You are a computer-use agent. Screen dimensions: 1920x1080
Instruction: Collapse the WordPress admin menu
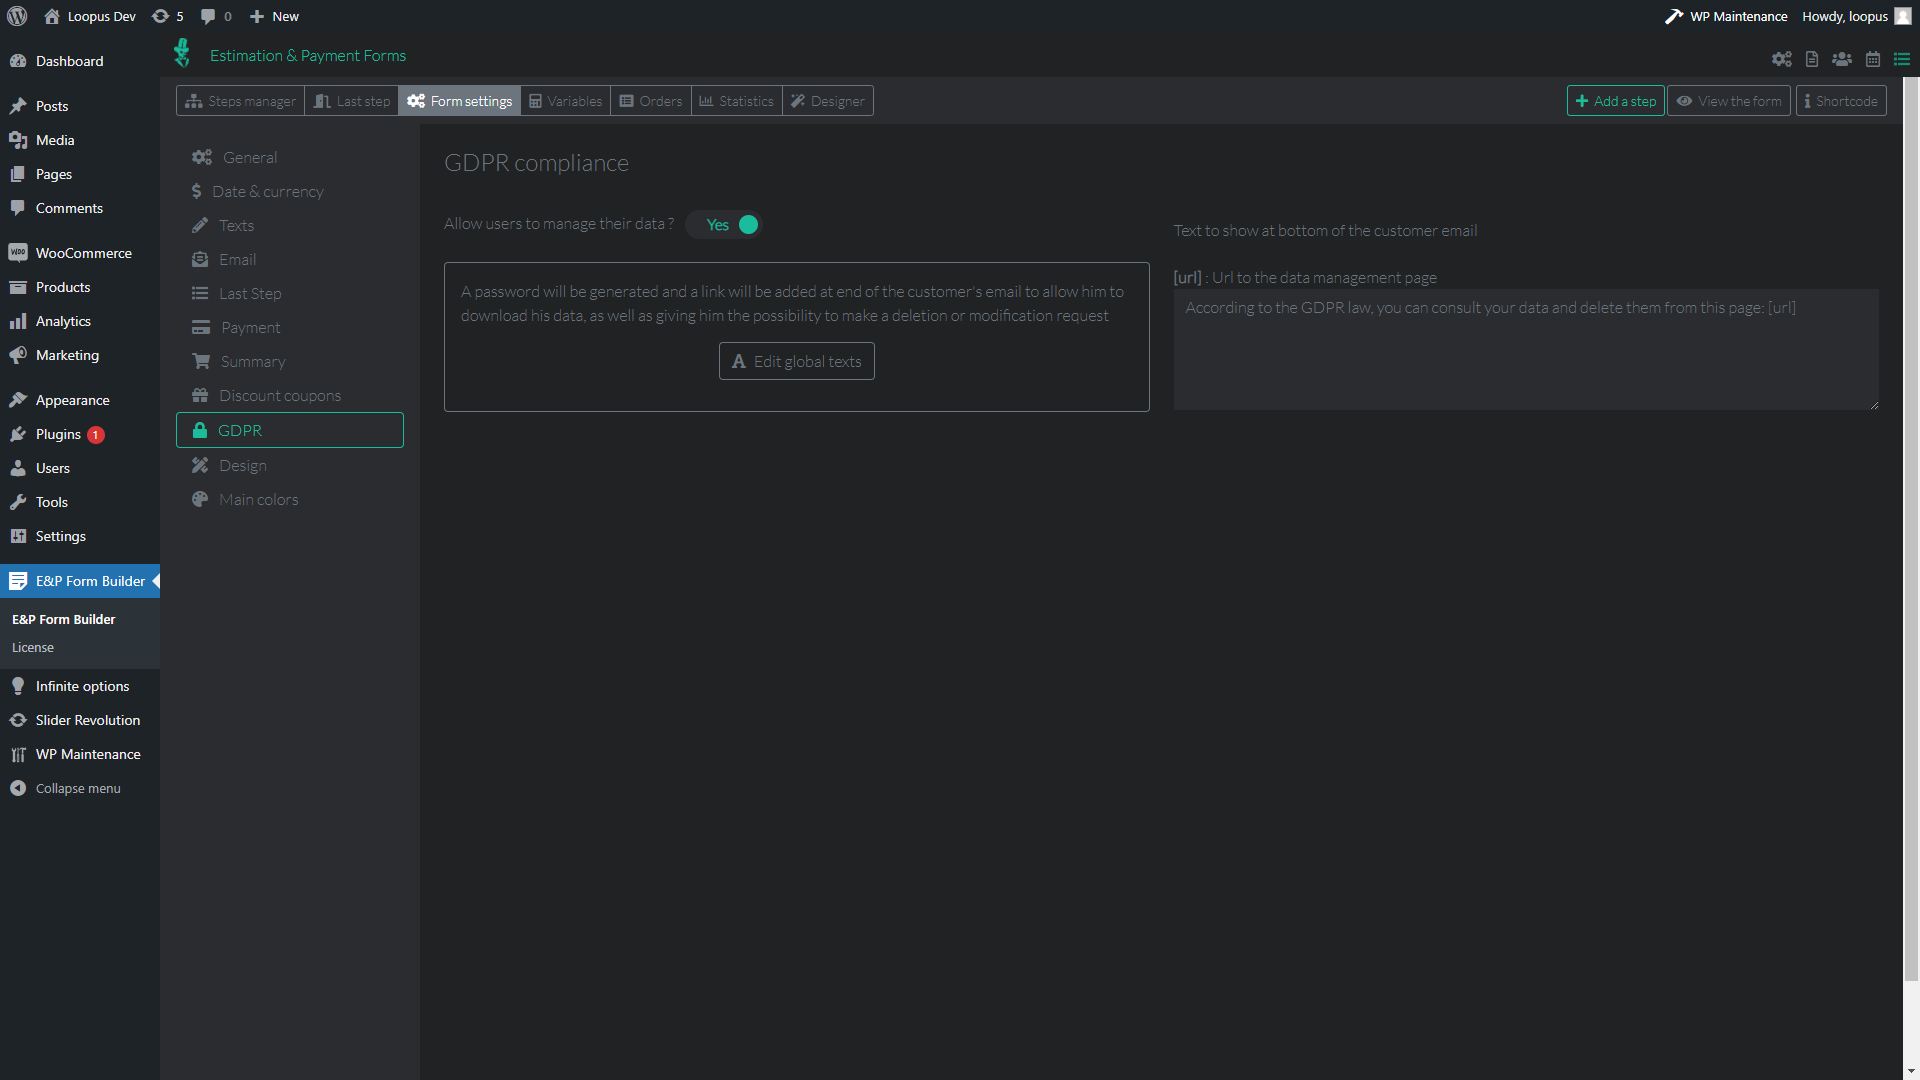click(77, 788)
